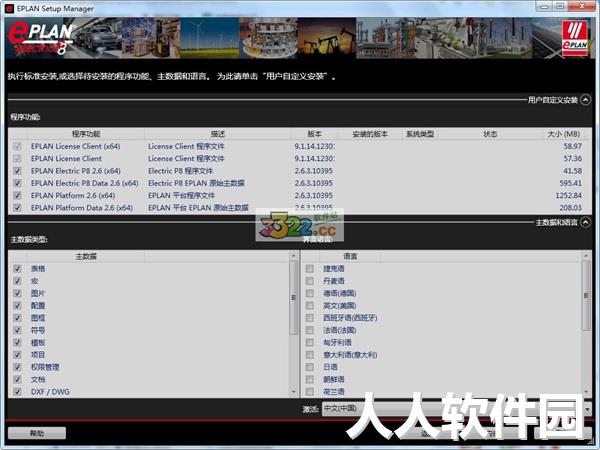Click the 状态 column header

point(490,134)
